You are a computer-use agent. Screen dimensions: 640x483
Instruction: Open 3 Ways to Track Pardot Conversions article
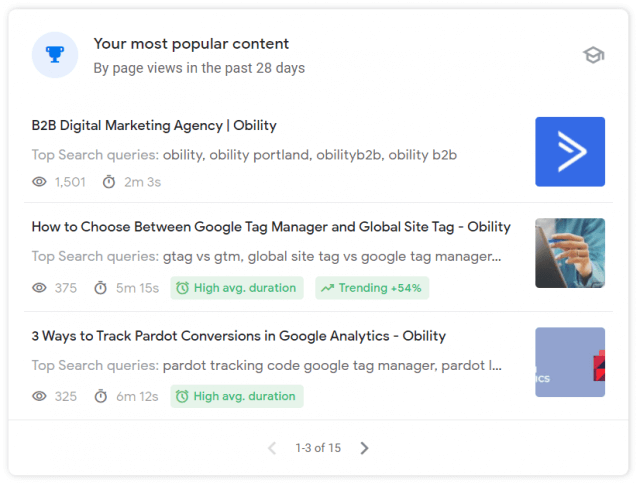[x=239, y=336]
